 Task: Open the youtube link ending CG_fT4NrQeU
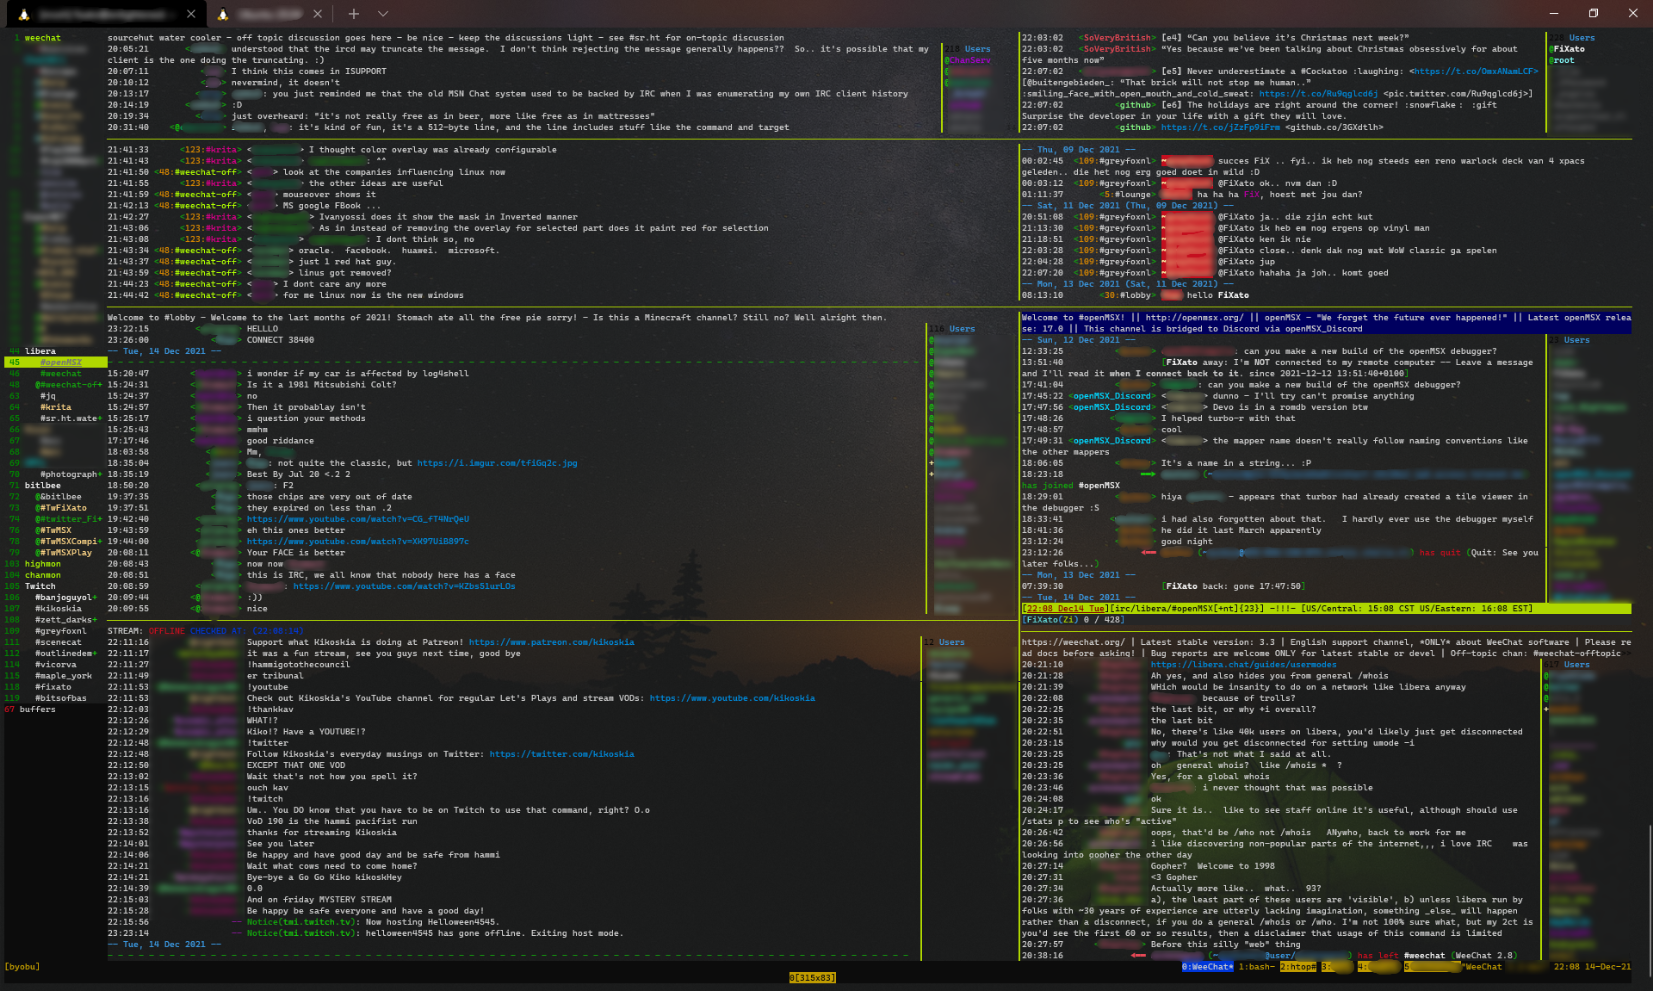coord(358,519)
